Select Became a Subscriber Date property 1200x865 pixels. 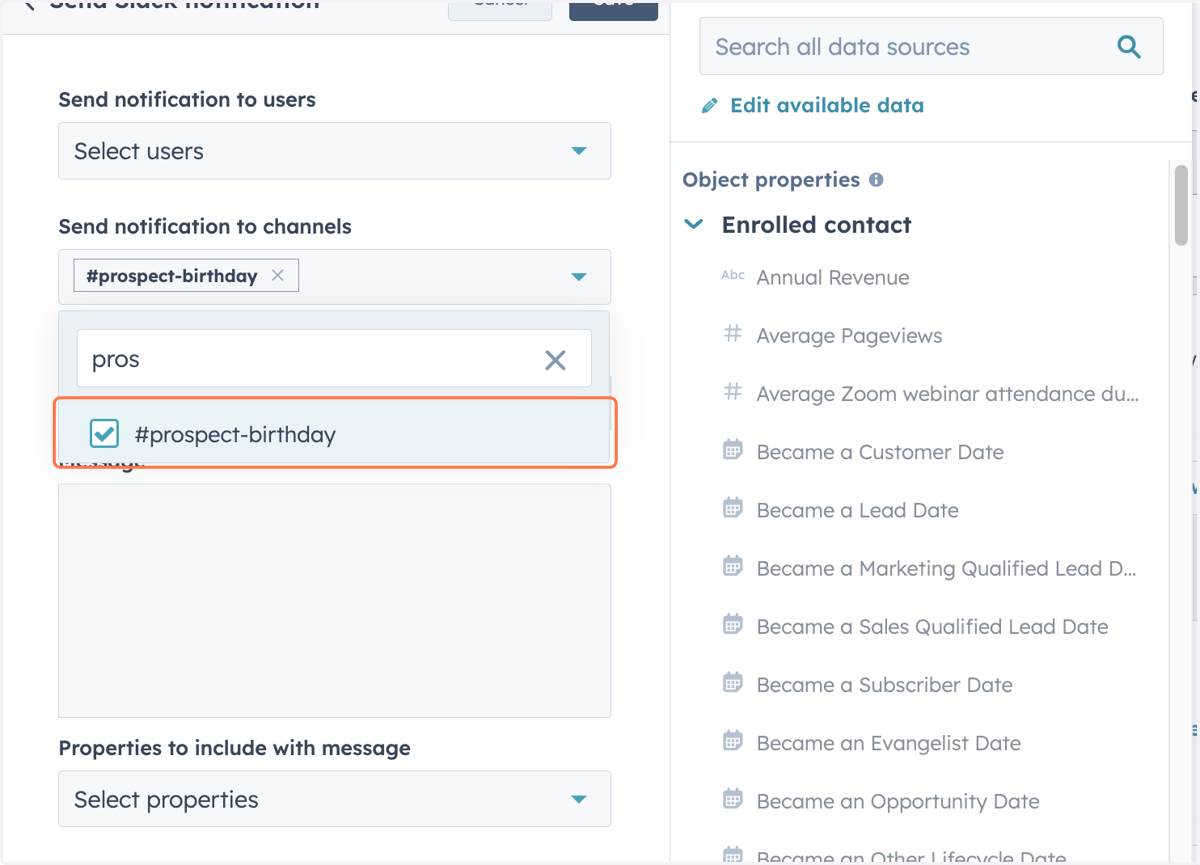point(884,685)
